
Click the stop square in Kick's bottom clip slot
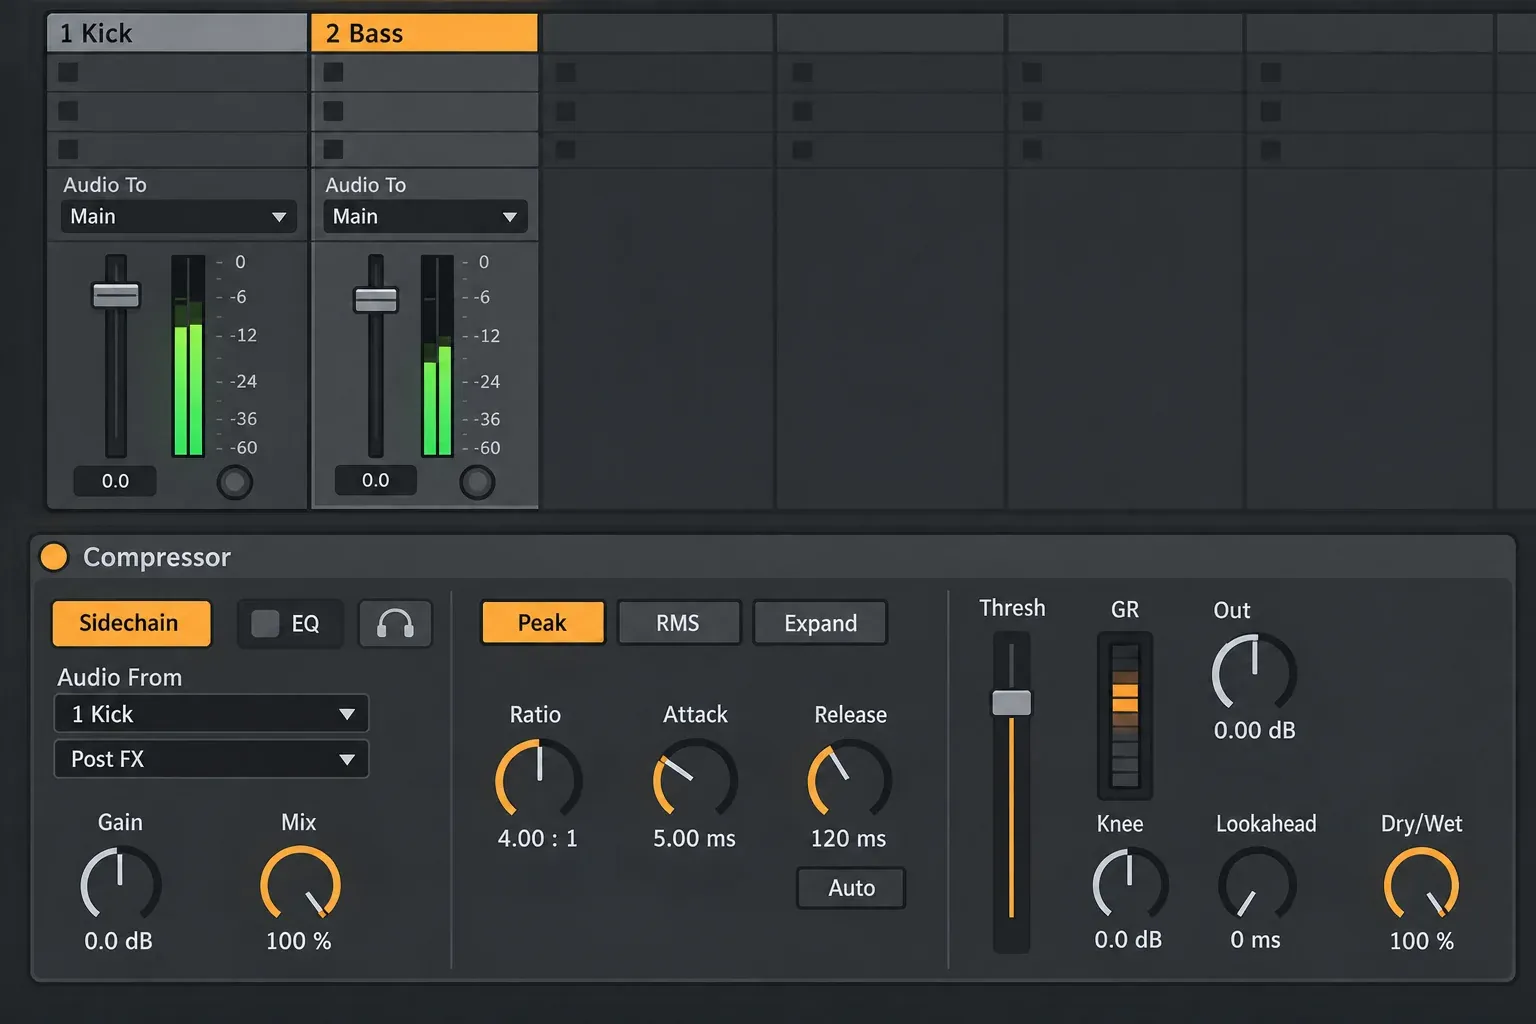click(x=68, y=149)
